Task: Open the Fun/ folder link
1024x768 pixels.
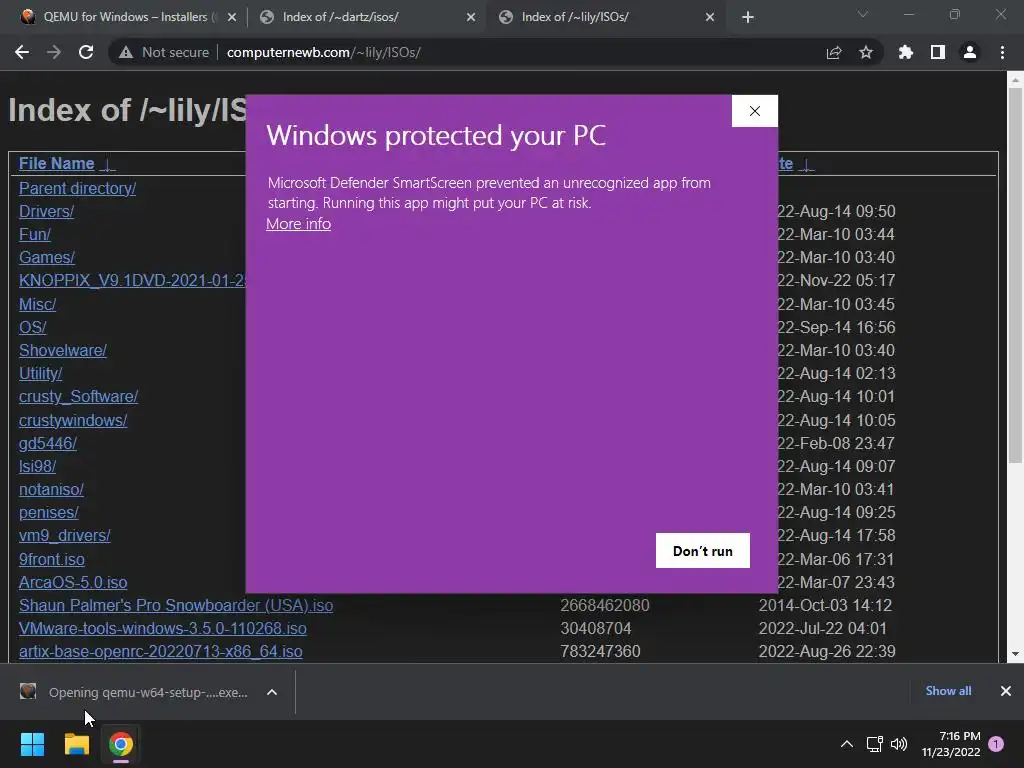Action: pos(35,234)
